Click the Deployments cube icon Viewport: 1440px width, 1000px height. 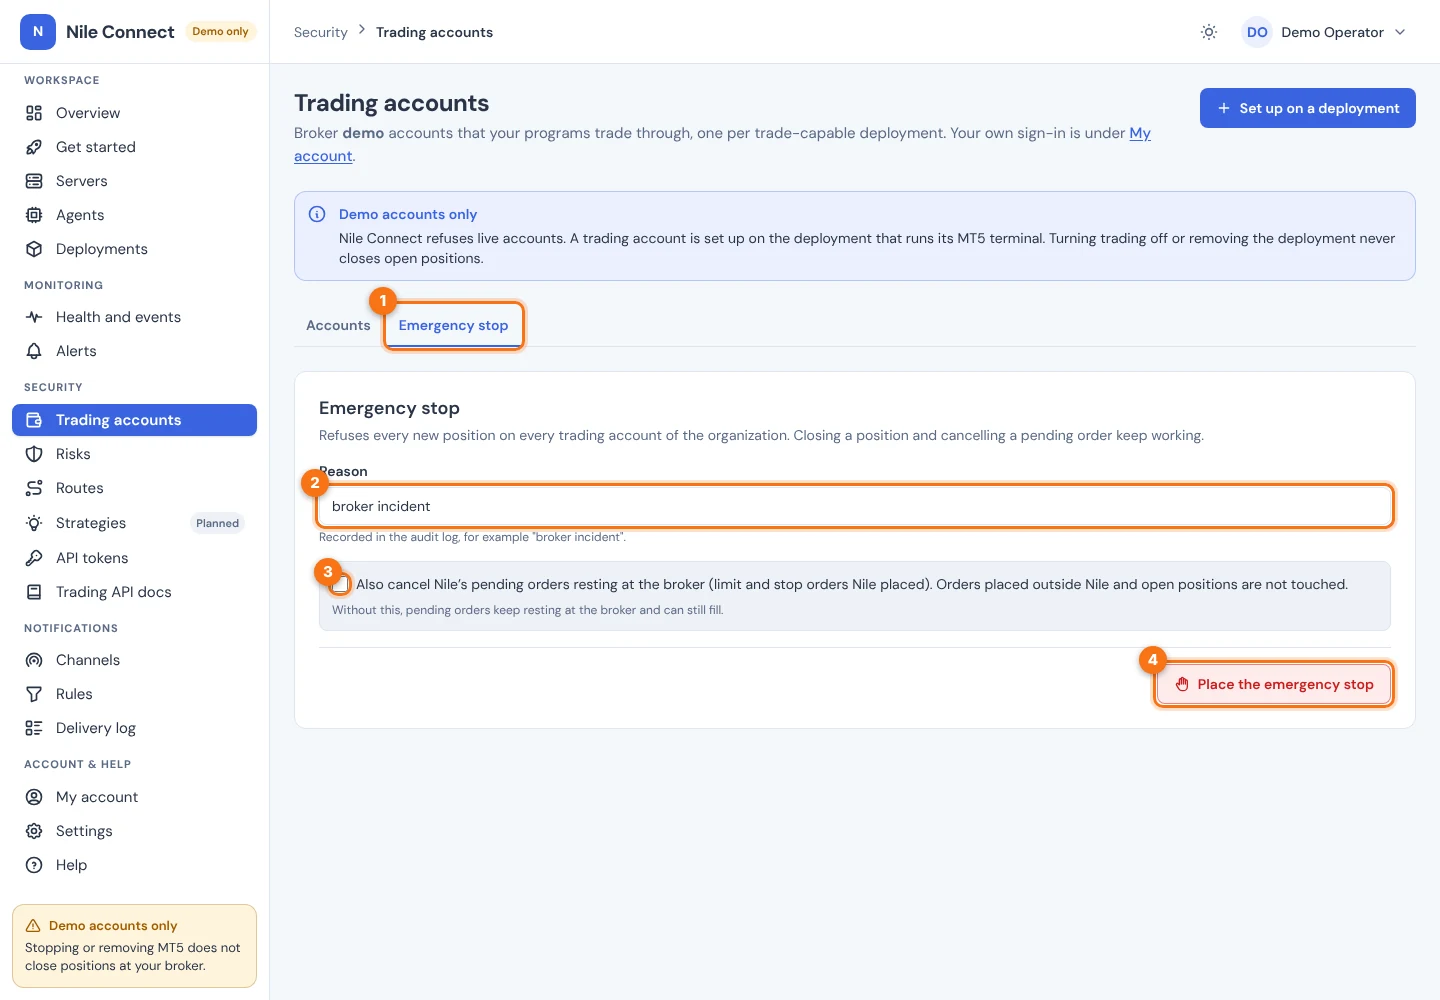coord(34,249)
